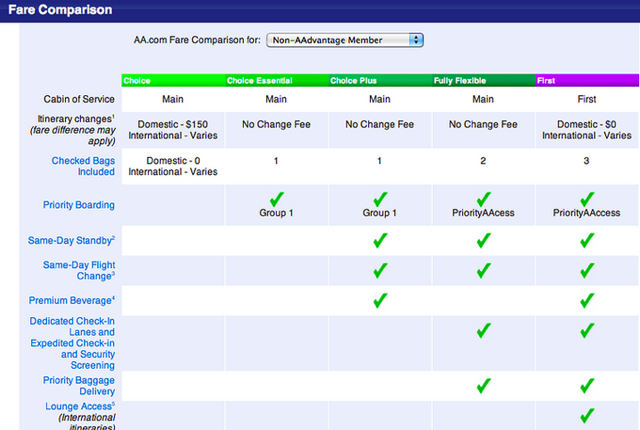The width and height of the screenshot is (640, 430).
Task: Click Priority Boarding checkmark under Choice Plus
Action: coord(380,199)
